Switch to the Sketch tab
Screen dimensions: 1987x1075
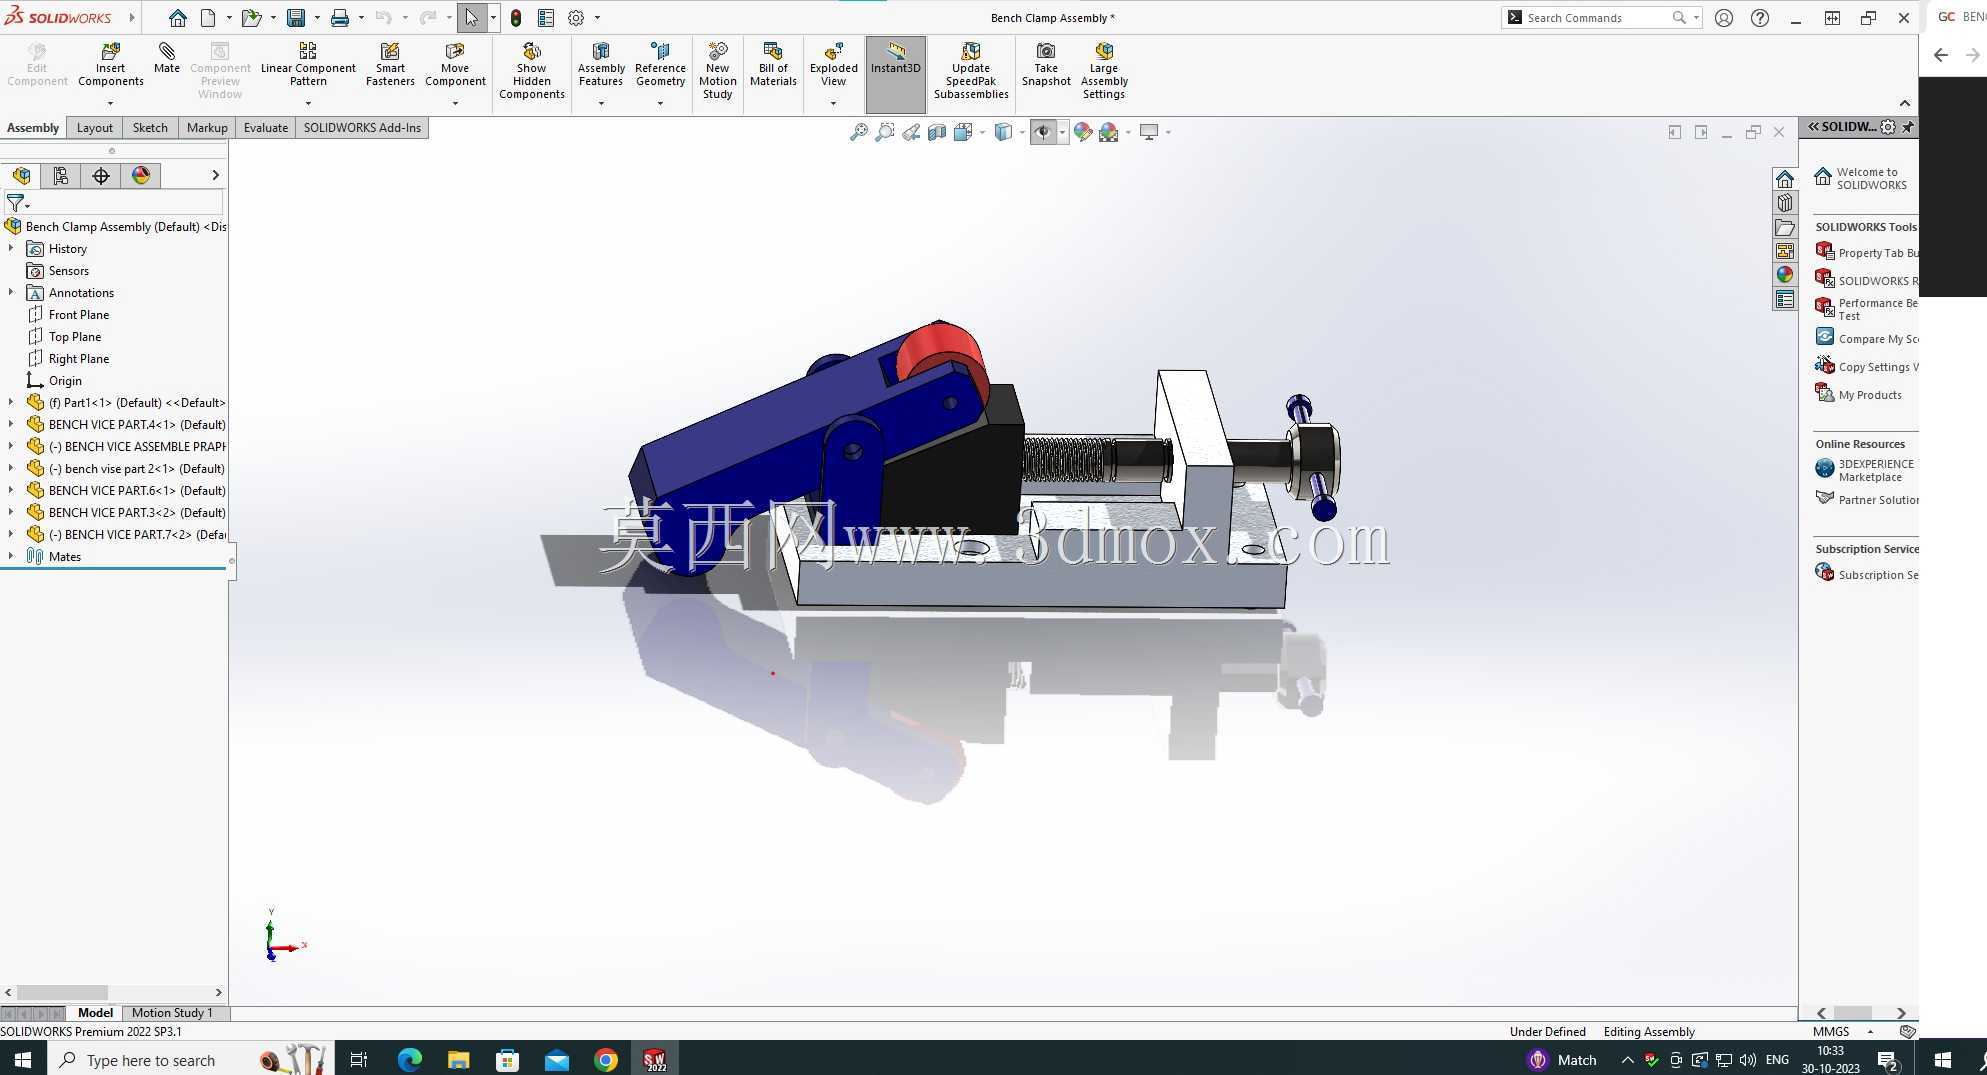point(150,127)
